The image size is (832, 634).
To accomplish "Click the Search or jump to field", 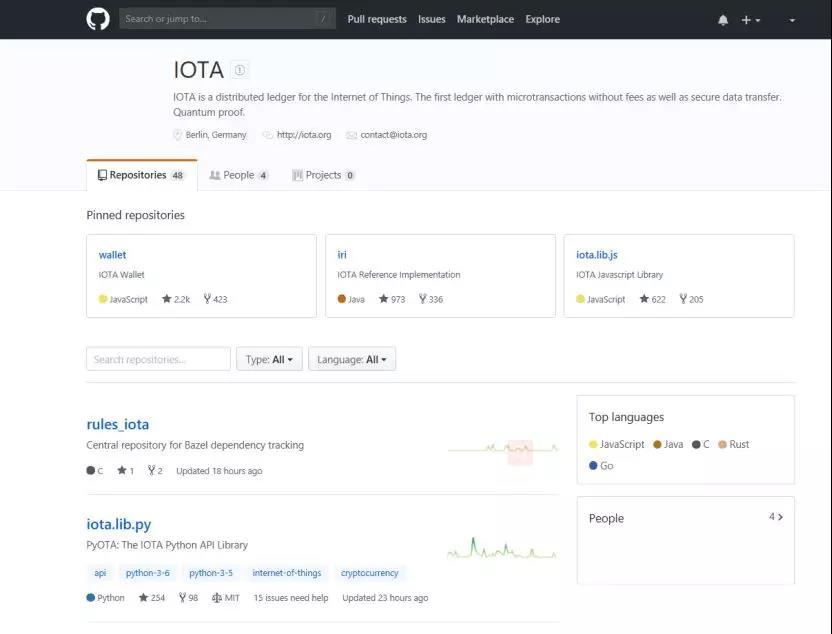I will 227,19.
